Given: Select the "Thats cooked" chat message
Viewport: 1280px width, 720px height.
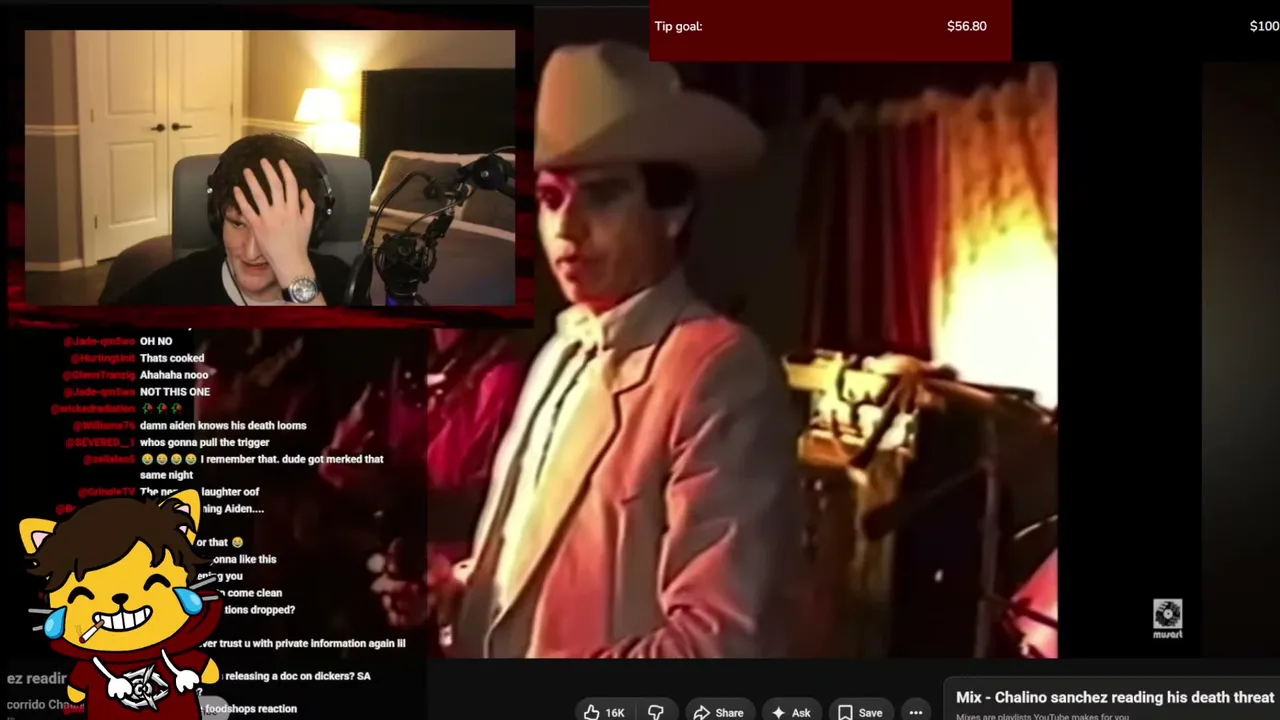Looking at the screenshot, I should (172, 358).
